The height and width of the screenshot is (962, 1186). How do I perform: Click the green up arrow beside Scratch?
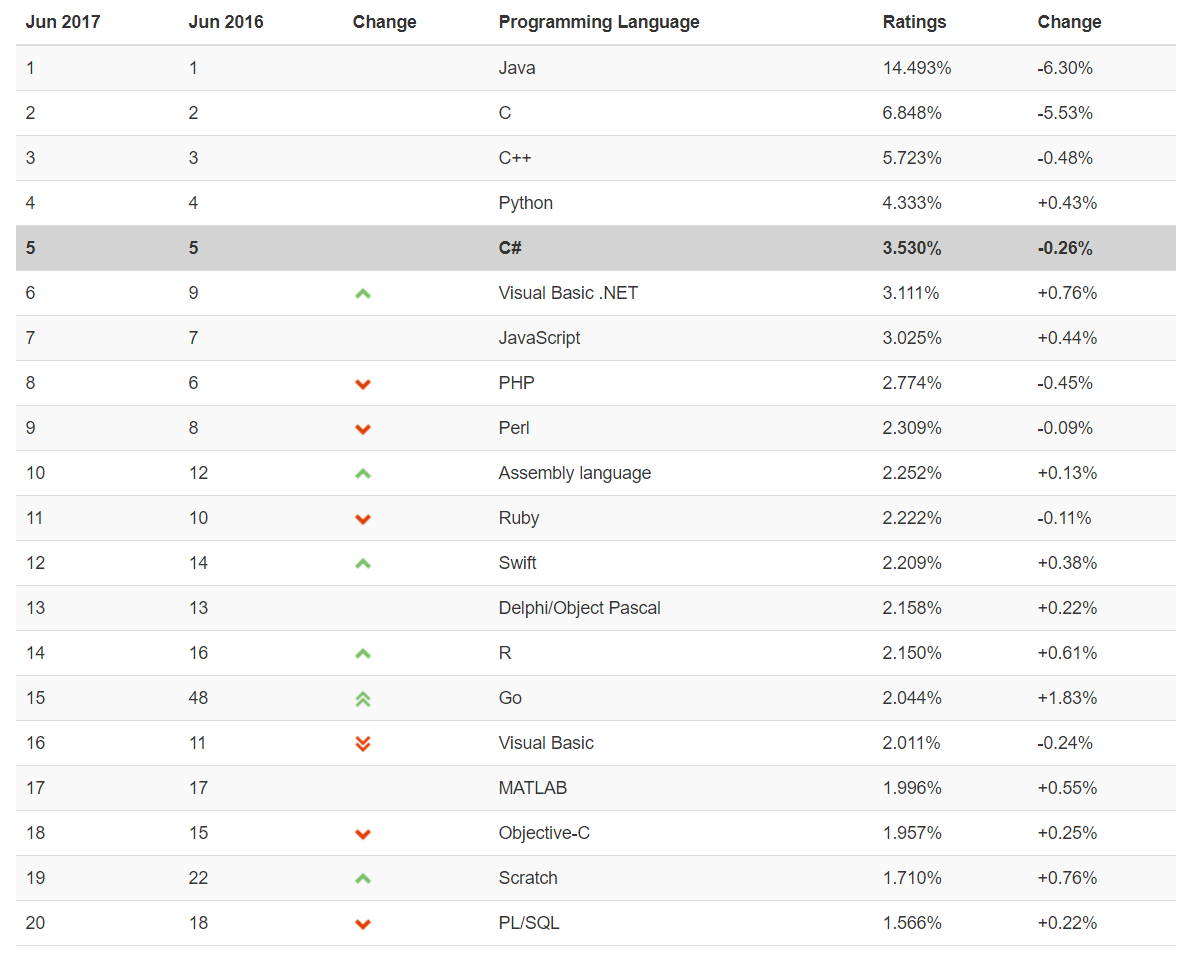(363, 879)
